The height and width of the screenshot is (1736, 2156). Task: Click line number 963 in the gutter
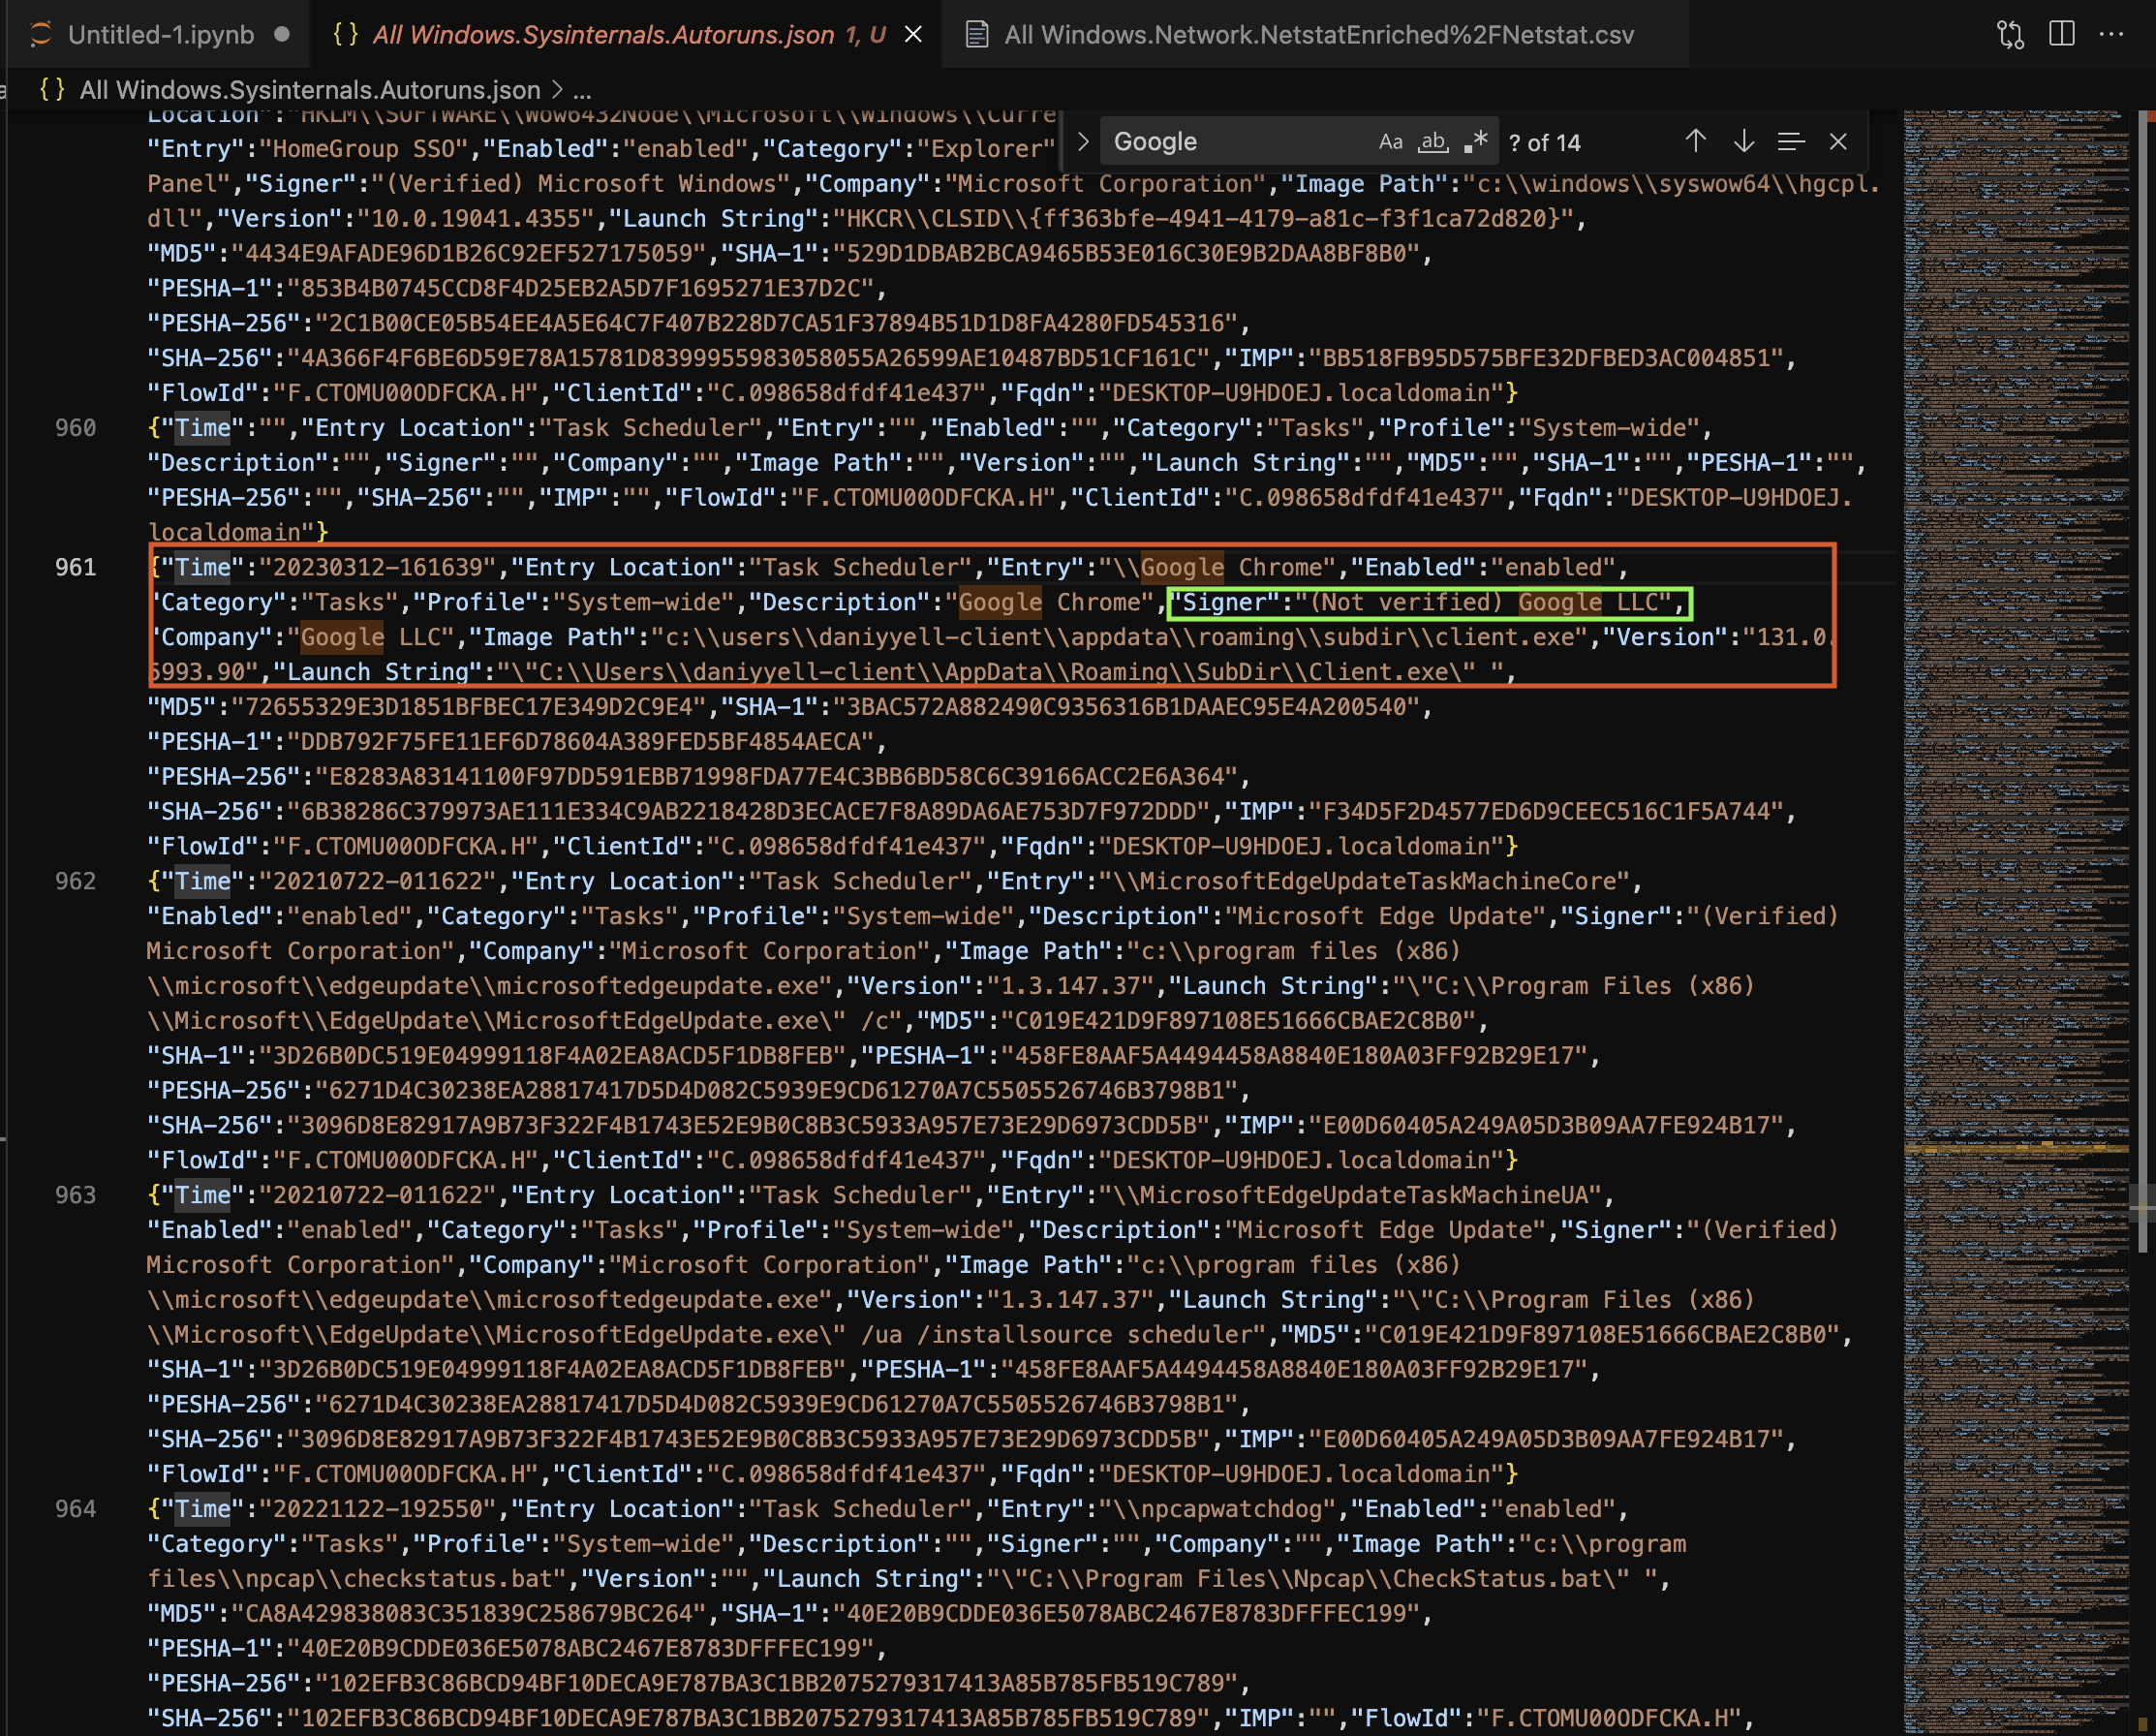[x=76, y=1195]
